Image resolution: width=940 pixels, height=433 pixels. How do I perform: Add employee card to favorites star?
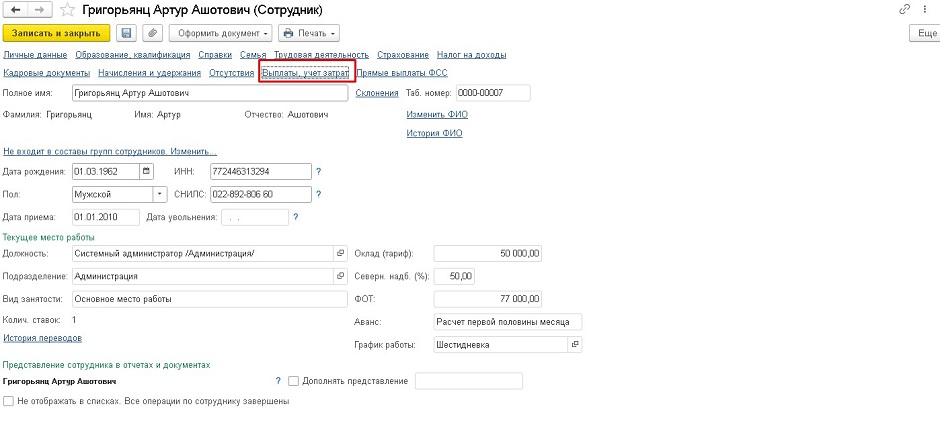[x=67, y=10]
